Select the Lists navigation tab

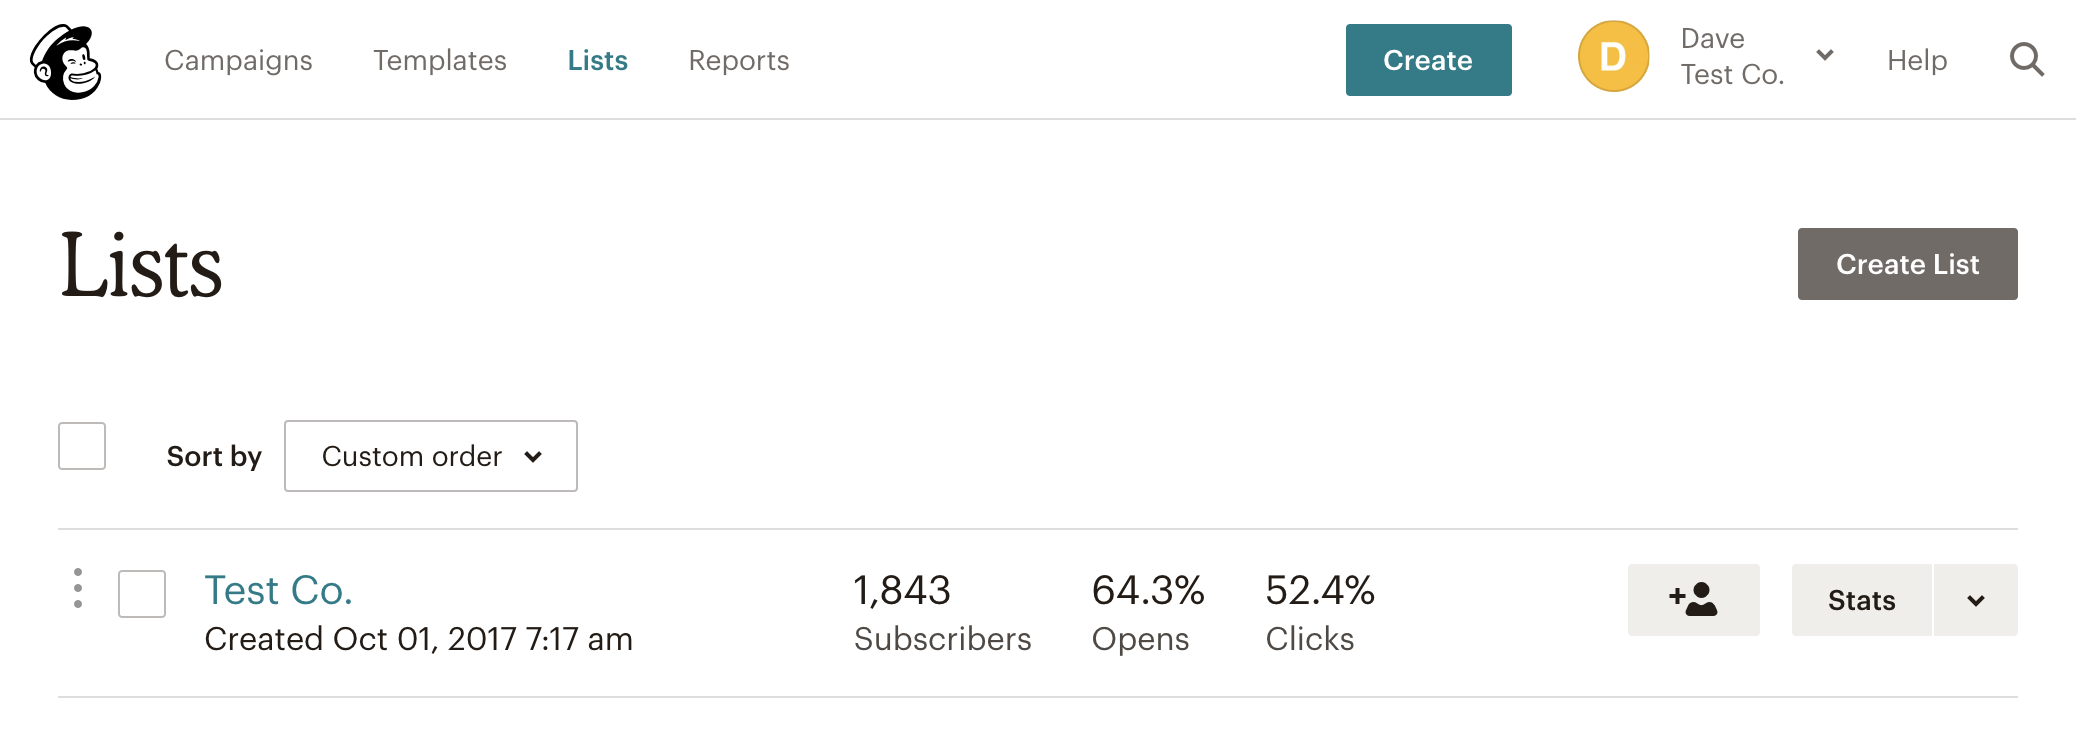tap(598, 60)
